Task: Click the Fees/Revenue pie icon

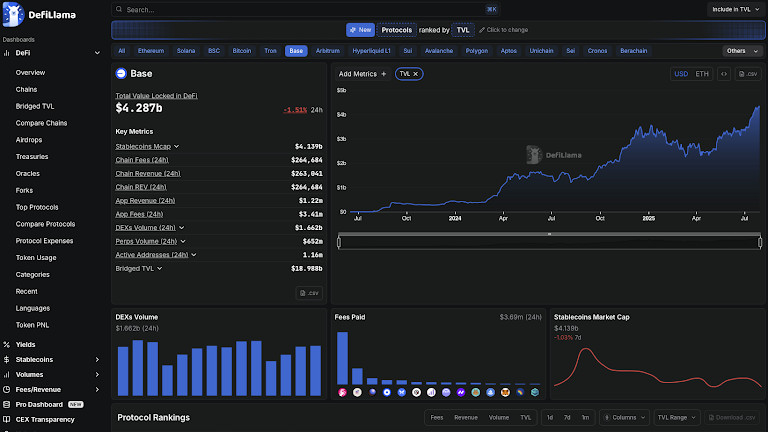Action: click(6, 389)
